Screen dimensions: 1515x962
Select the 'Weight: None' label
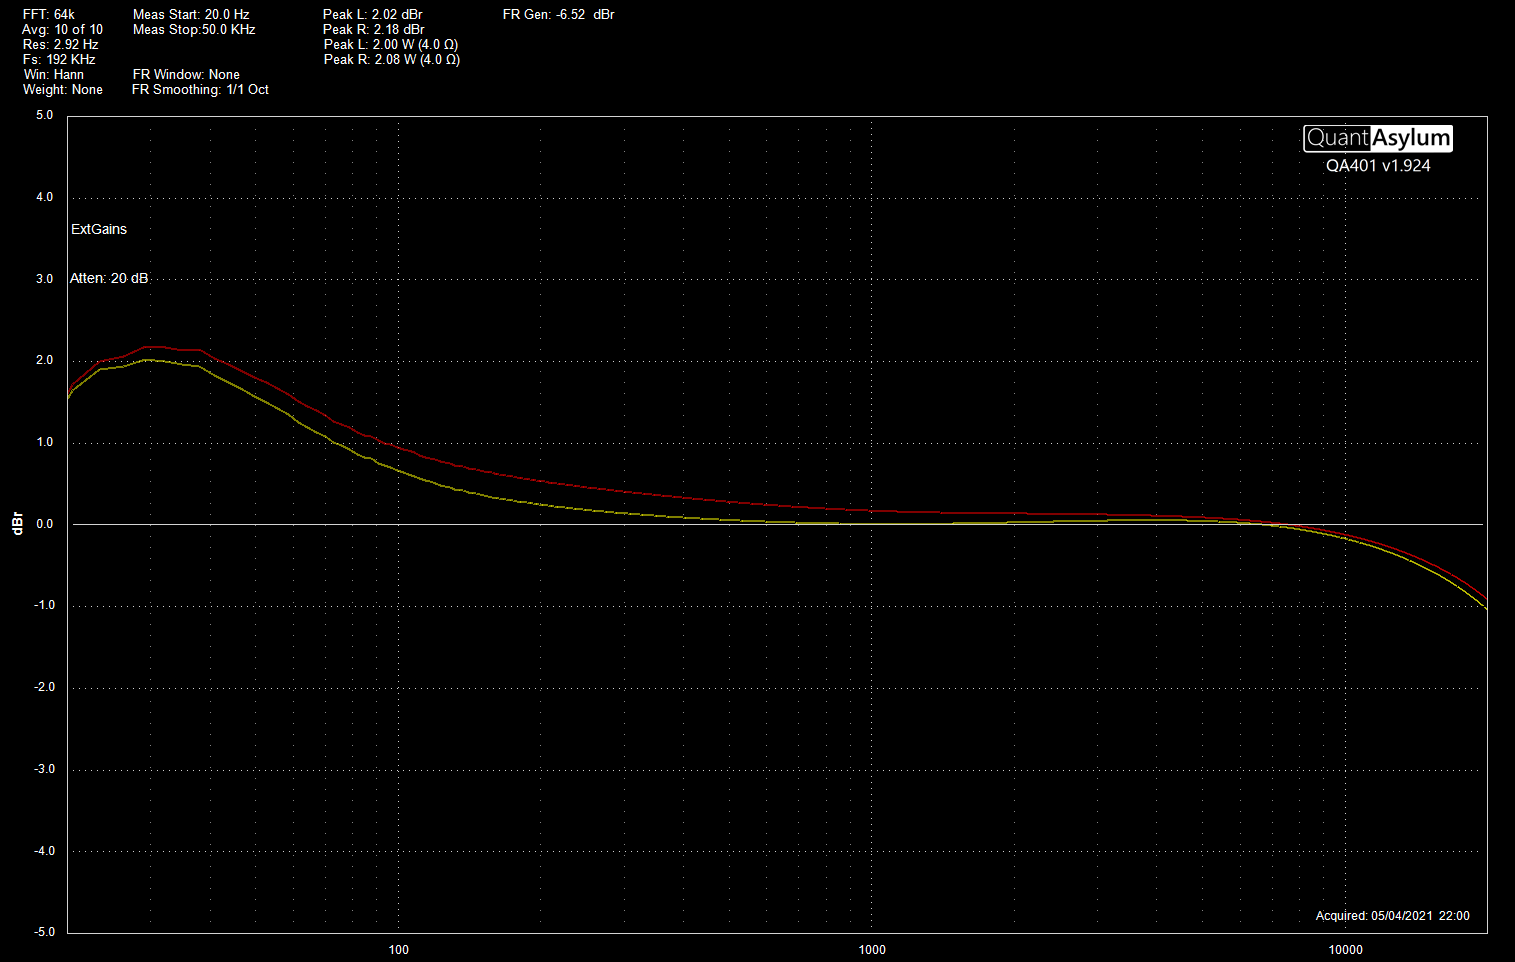63,90
